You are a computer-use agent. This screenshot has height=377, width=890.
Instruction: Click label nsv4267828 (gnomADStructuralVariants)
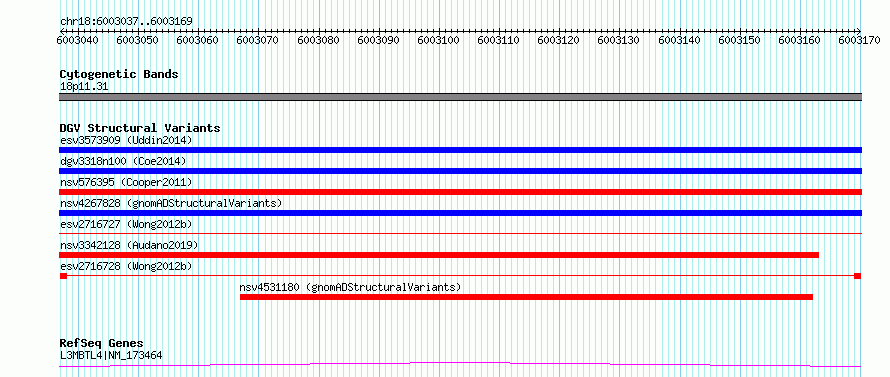pyautogui.click(x=171, y=203)
